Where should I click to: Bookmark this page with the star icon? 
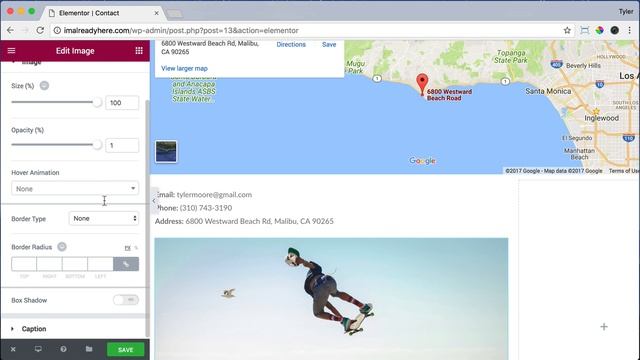pyautogui.click(x=567, y=30)
